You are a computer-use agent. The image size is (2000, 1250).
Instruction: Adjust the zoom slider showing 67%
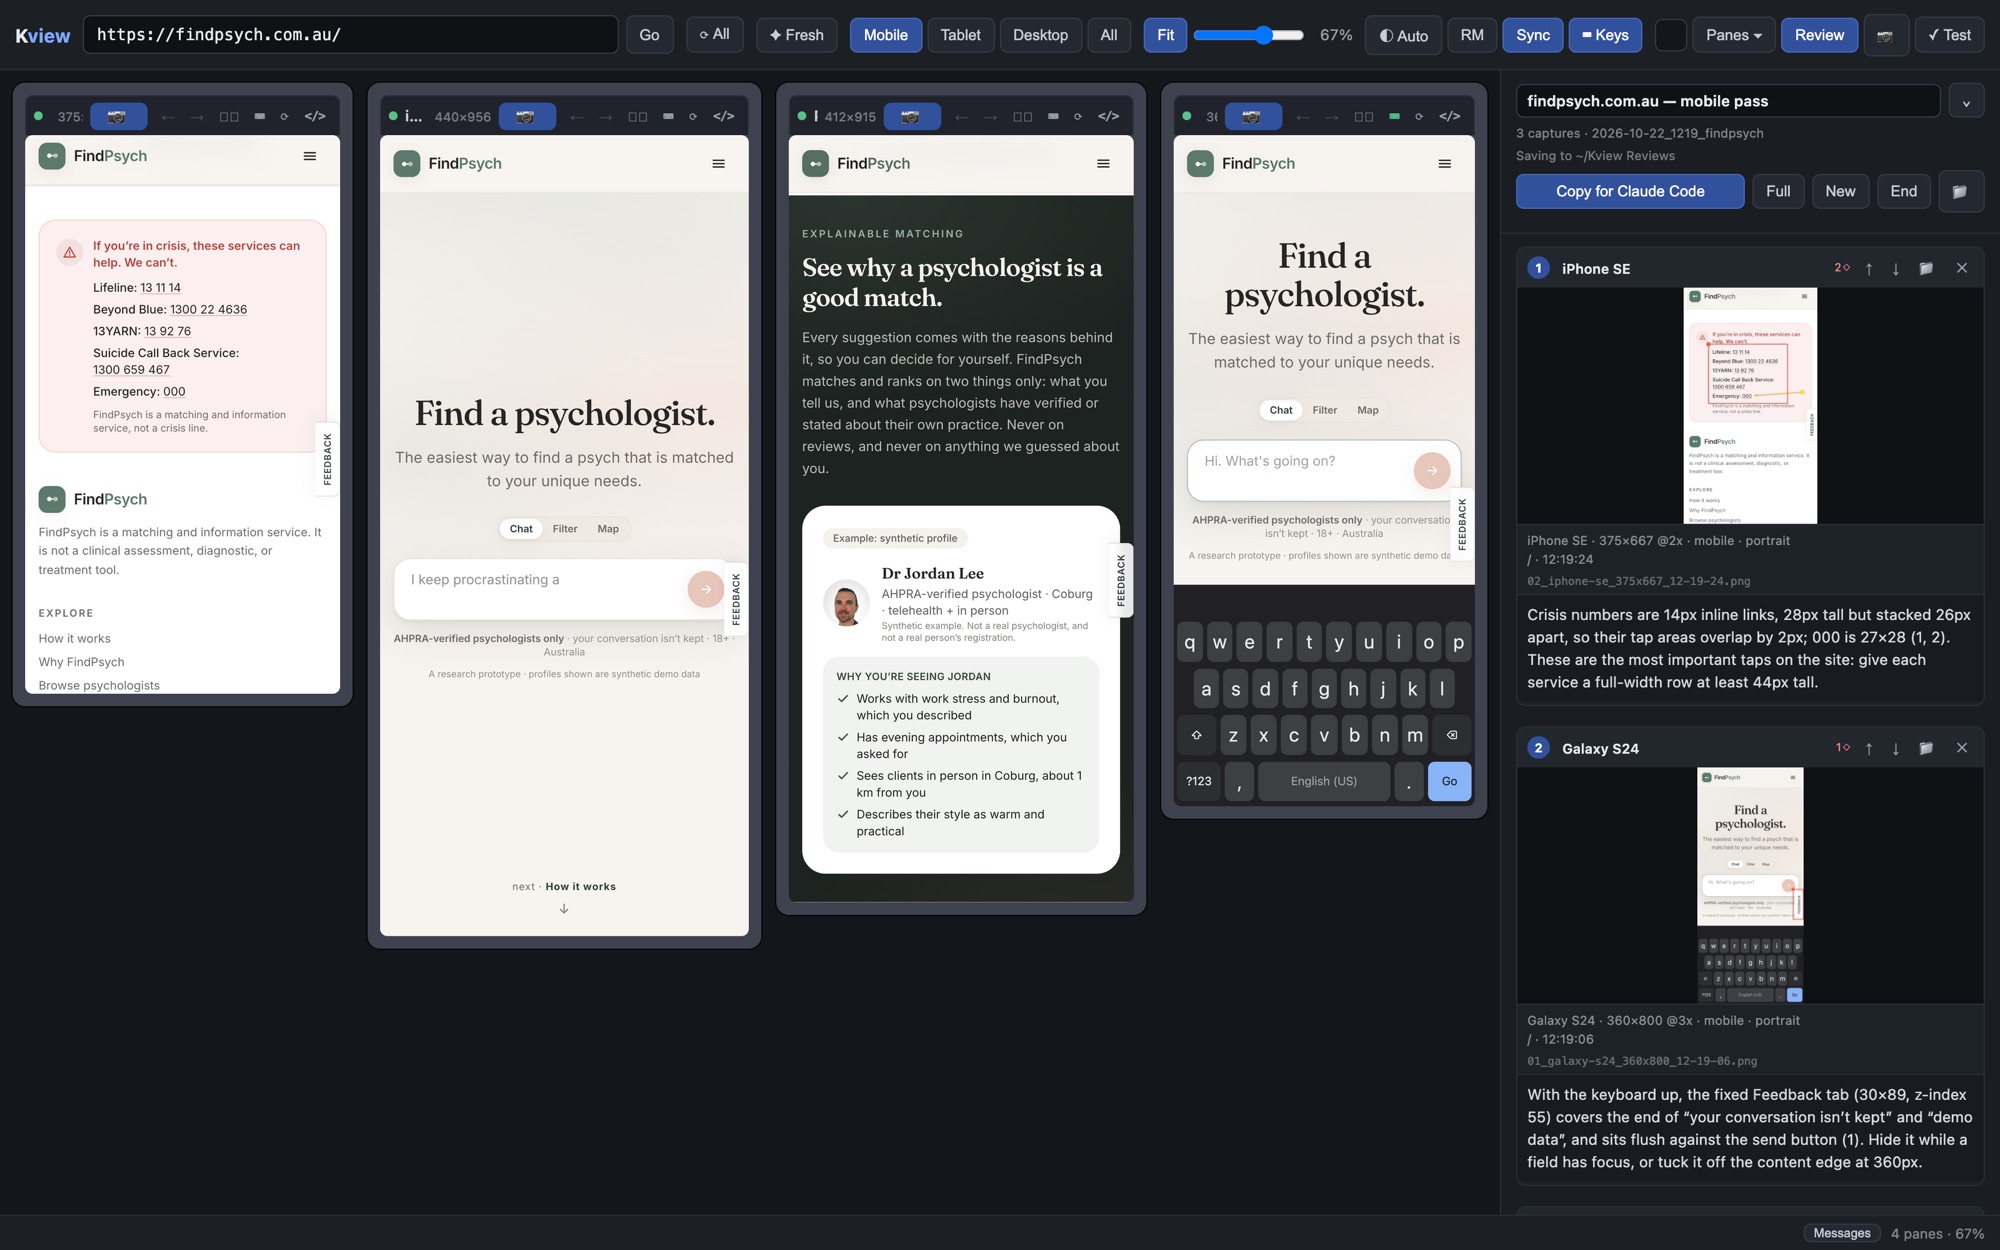(x=1248, y=35)
